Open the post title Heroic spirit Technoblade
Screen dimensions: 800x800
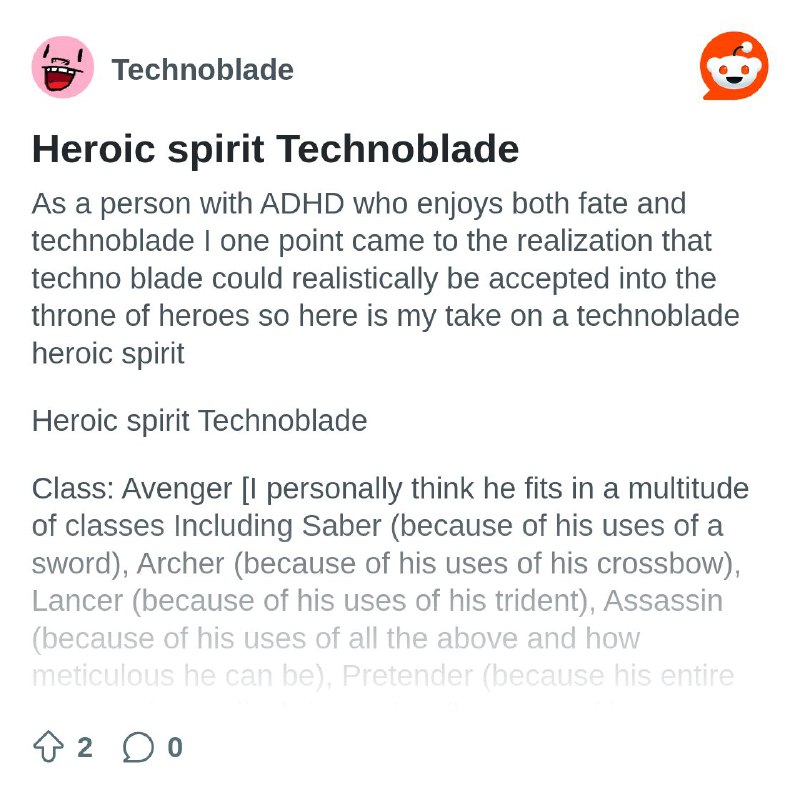tap(276, 149)
